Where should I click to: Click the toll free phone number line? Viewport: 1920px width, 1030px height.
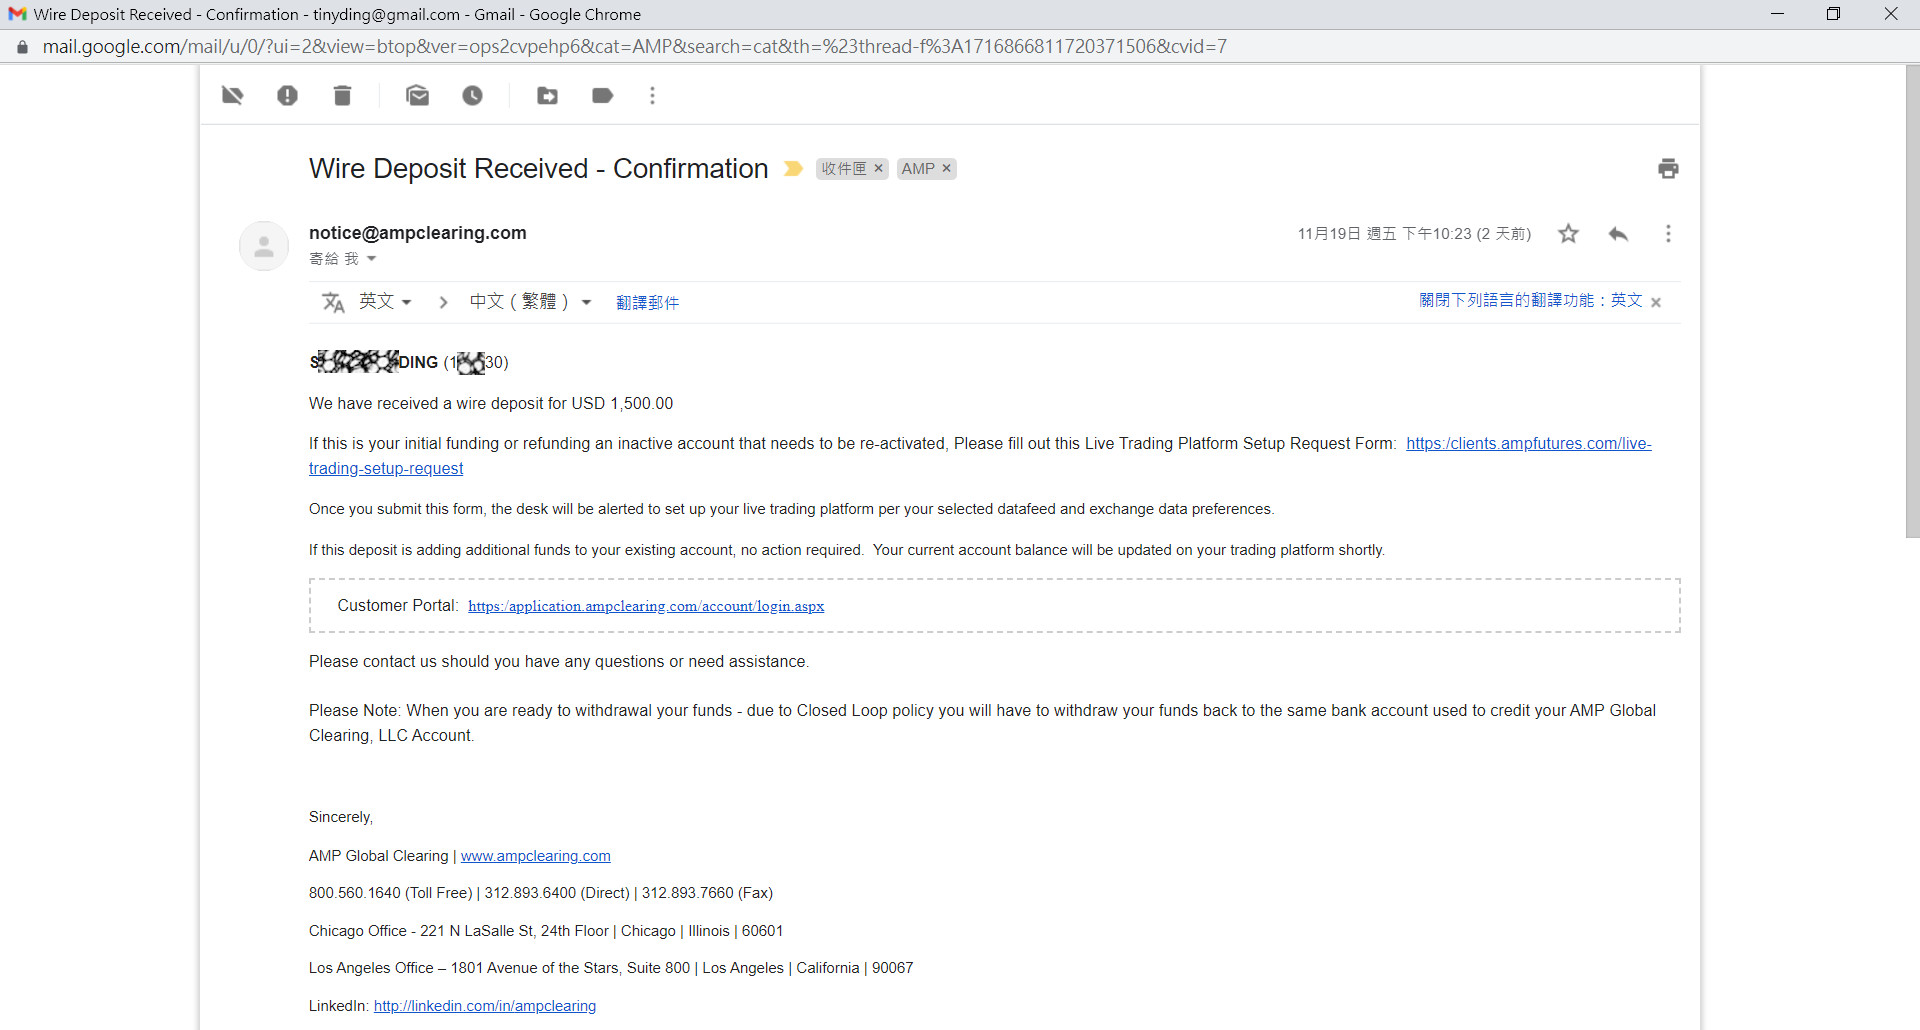(541, 893)
